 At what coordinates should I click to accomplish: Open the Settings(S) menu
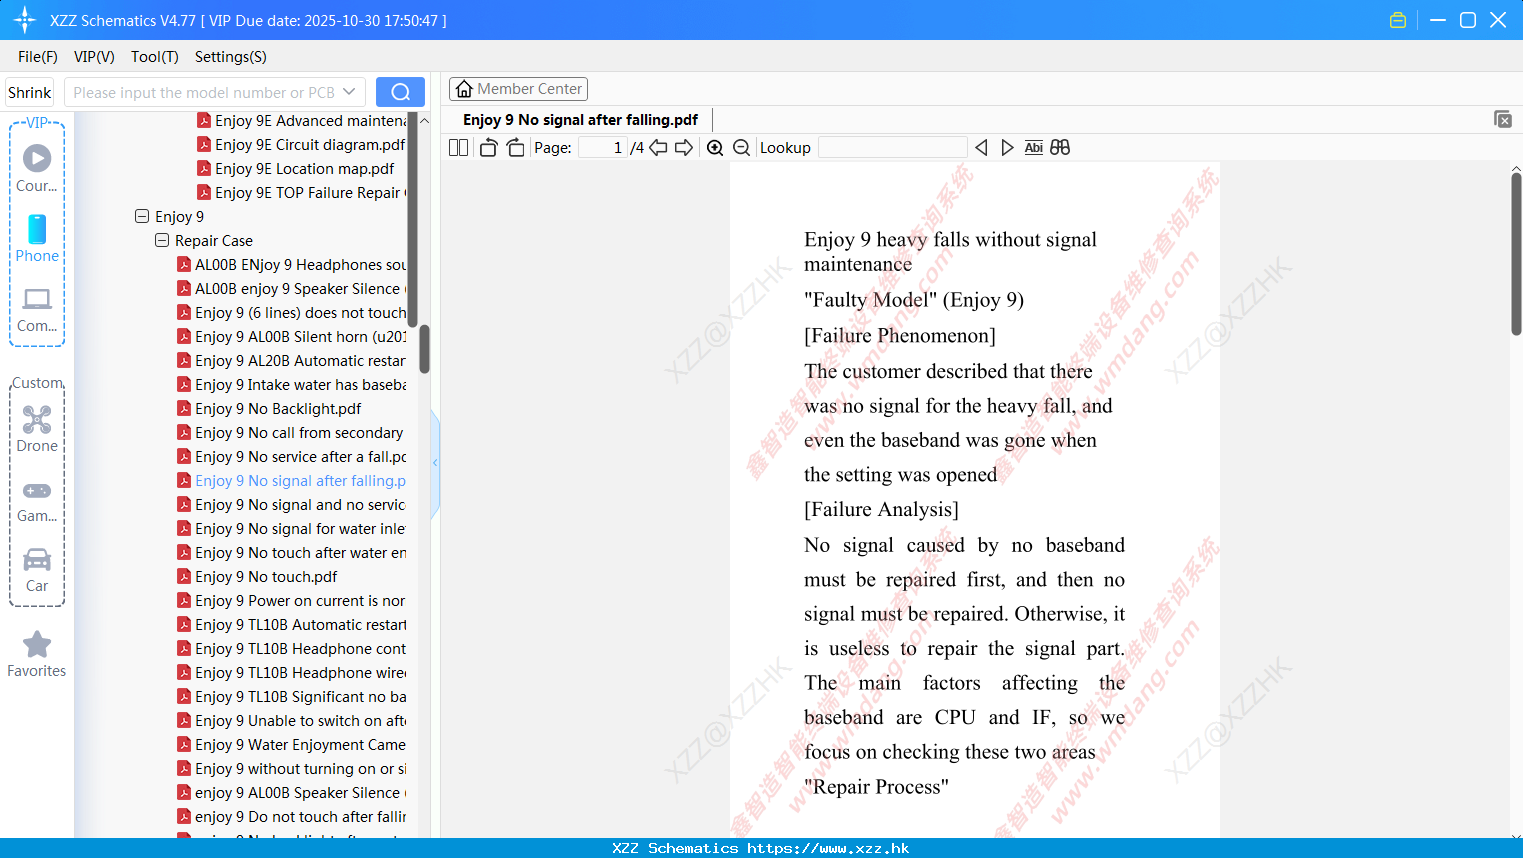tap(231, 57)
